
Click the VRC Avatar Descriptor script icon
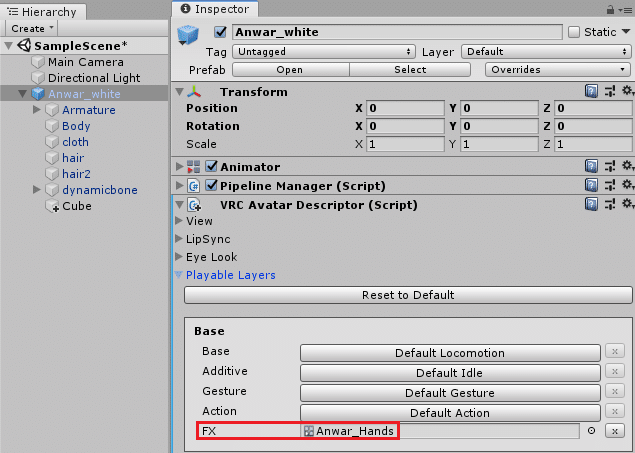[194, 205]
